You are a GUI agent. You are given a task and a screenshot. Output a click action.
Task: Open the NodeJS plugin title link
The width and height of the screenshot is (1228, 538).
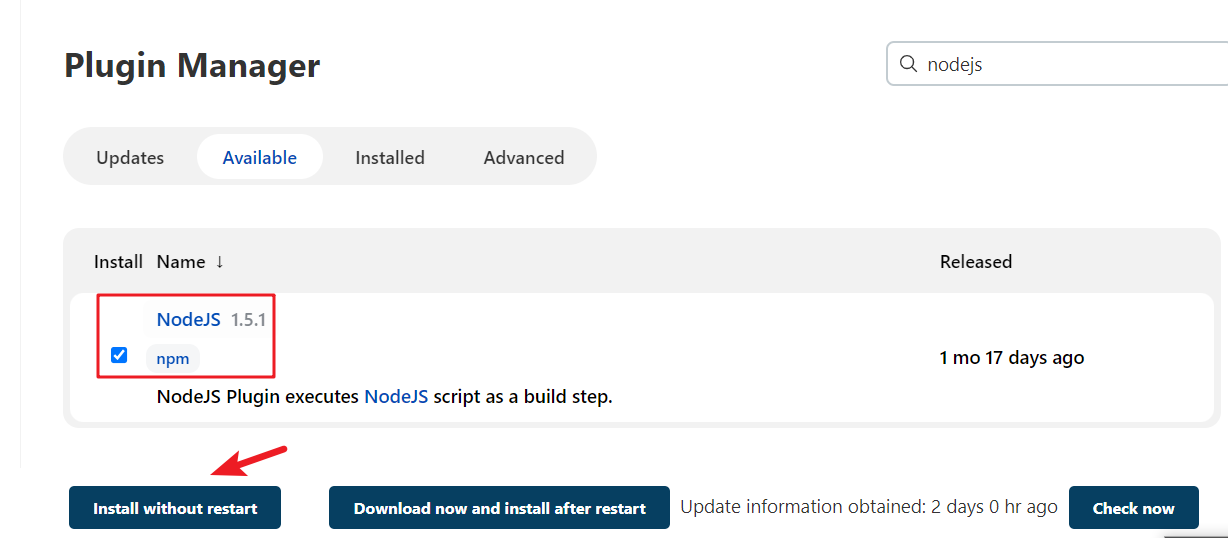click(x=188, y=320)
